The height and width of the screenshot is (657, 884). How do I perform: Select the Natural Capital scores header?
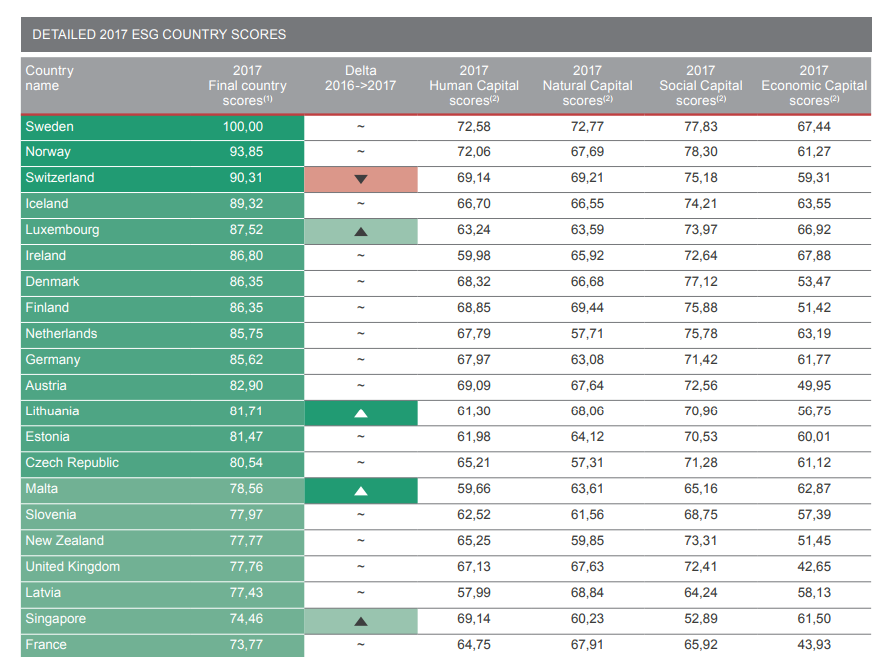pyautogui.click(x=587, y=85)
